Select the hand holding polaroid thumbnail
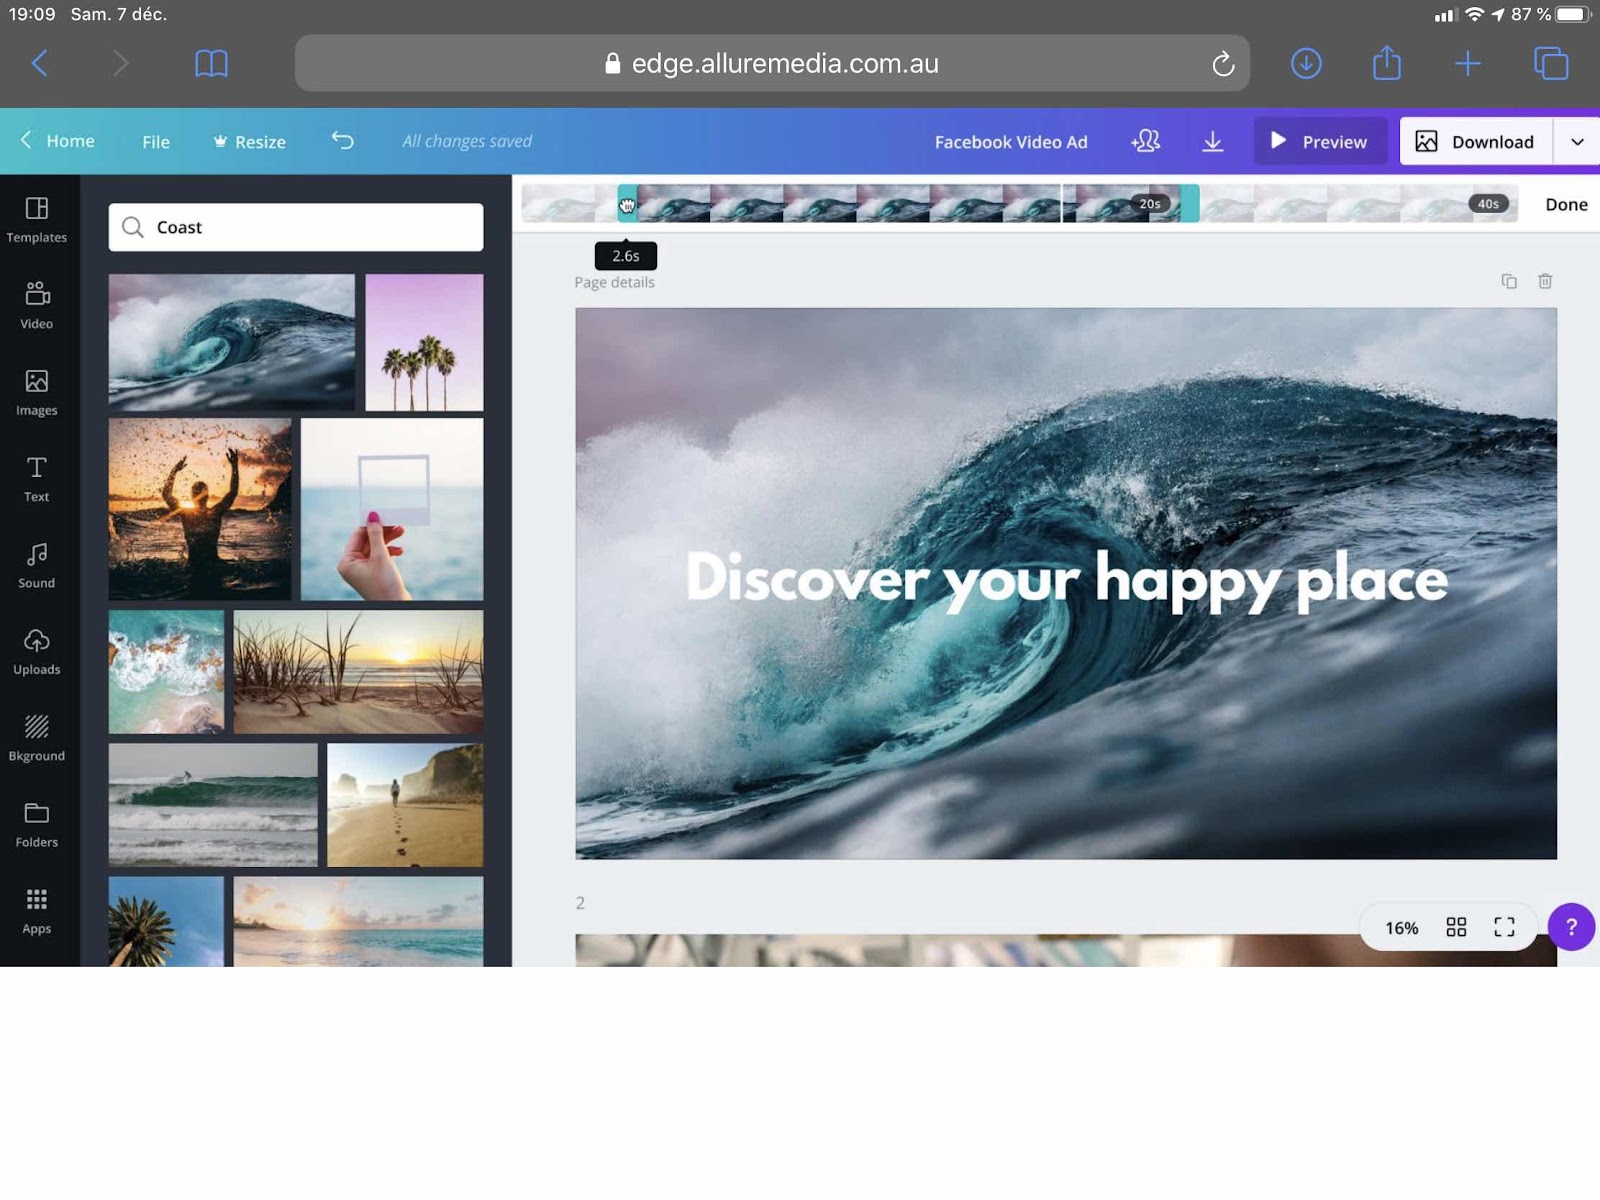Viewport: 1600px width, 1200px height. 392,509
